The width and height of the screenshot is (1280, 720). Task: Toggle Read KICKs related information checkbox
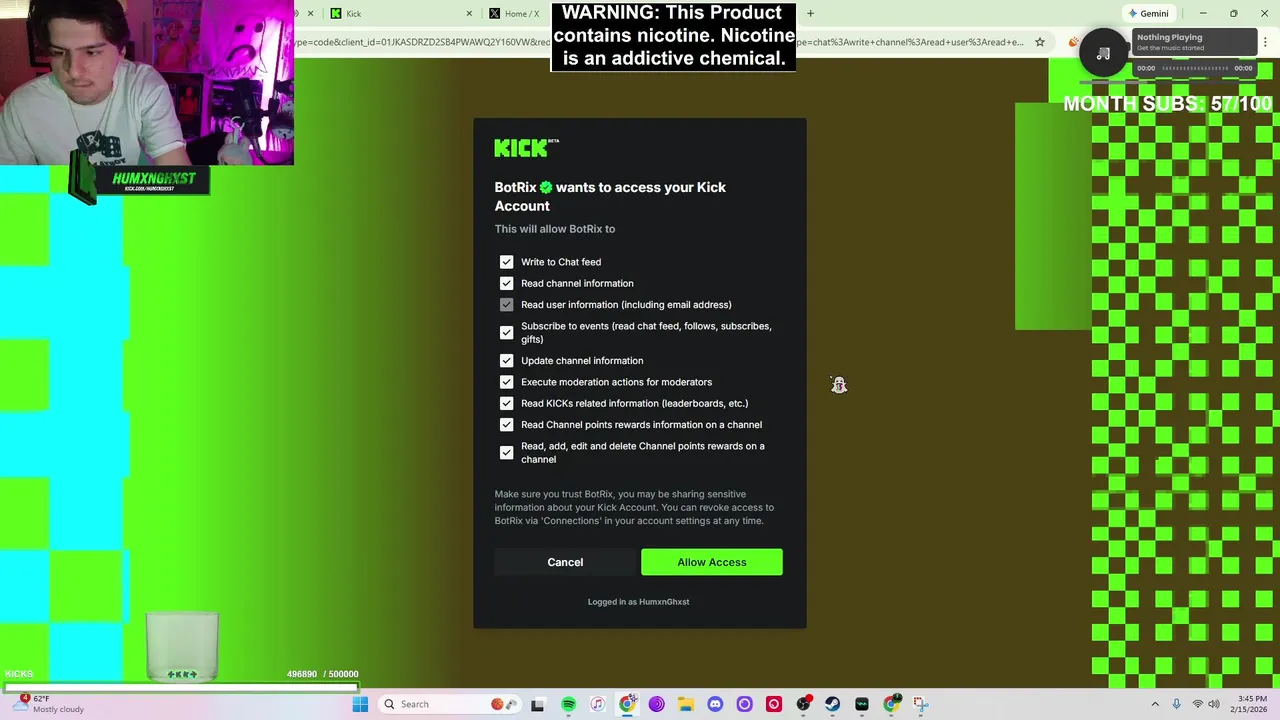point(506,403)
